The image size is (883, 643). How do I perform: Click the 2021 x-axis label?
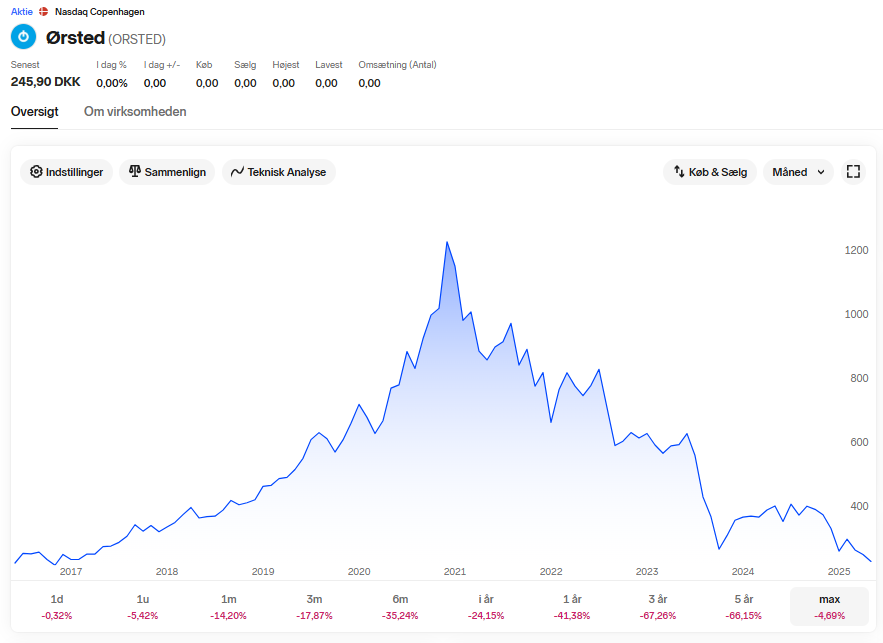coord(455,571)
